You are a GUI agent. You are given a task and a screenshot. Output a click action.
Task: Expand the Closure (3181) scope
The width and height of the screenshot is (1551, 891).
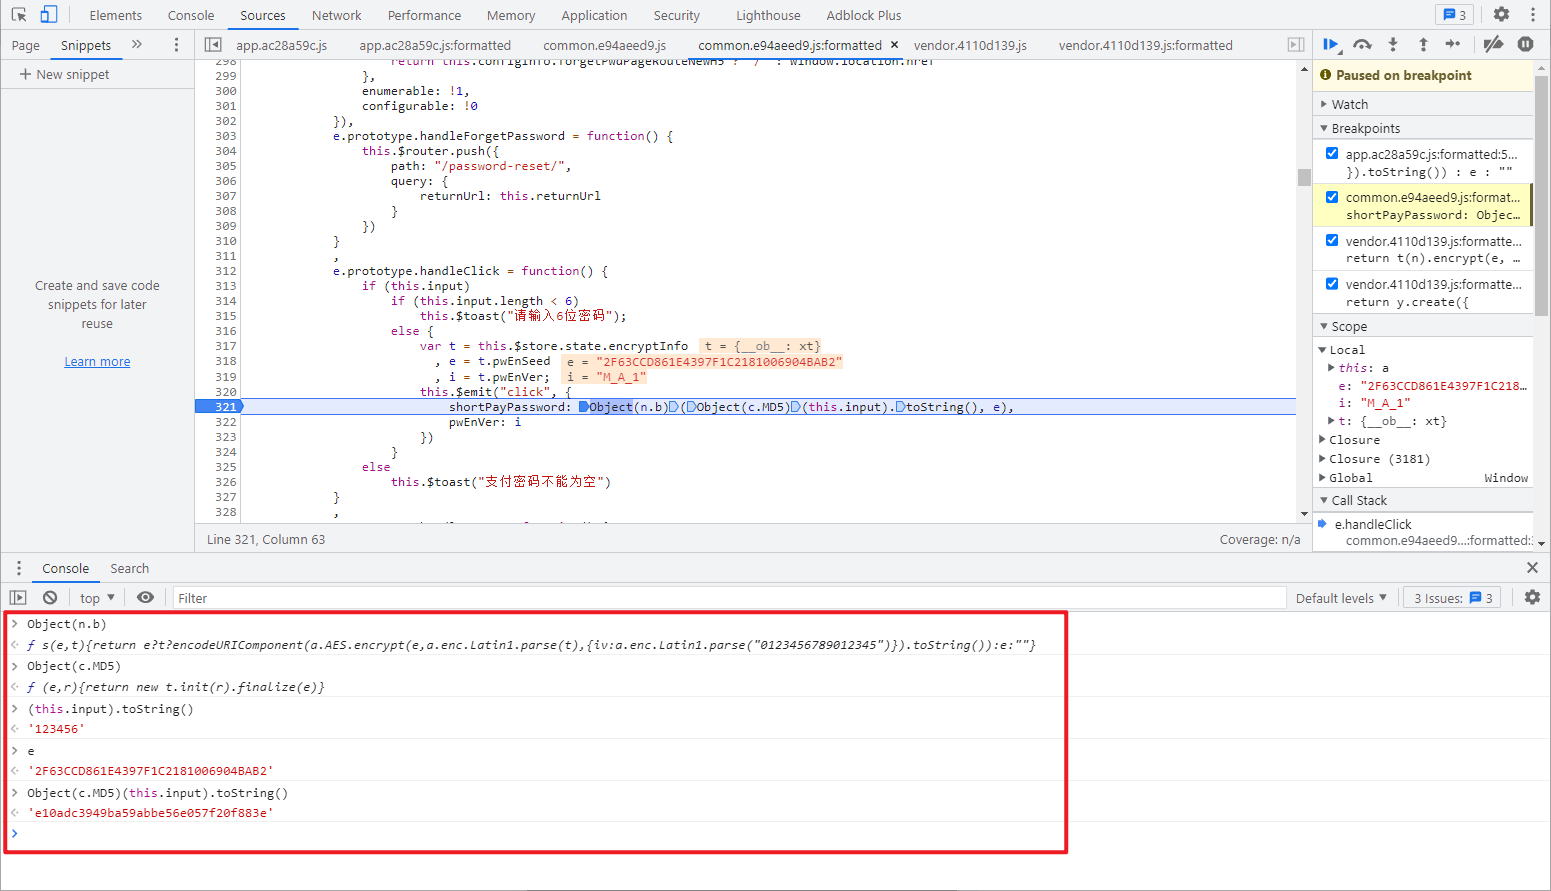pos(1322,459)
